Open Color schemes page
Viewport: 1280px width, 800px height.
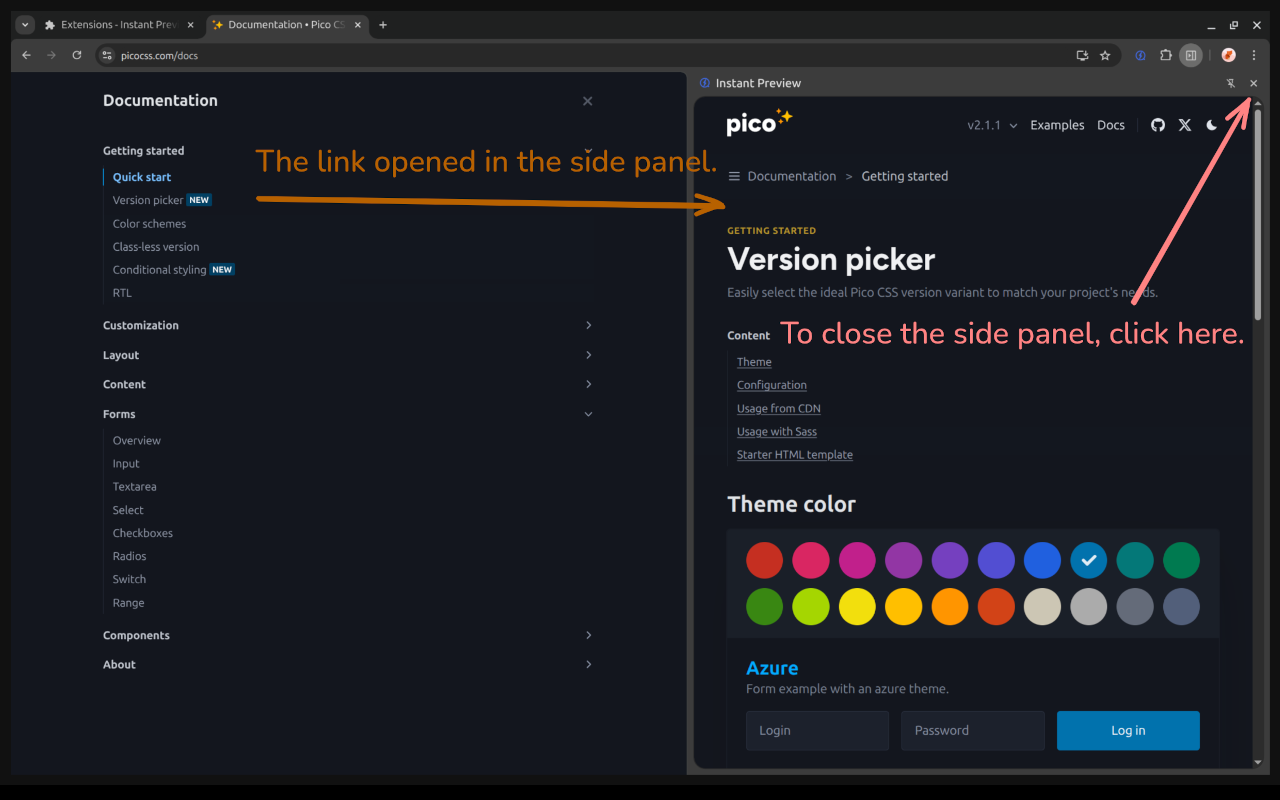149,224
